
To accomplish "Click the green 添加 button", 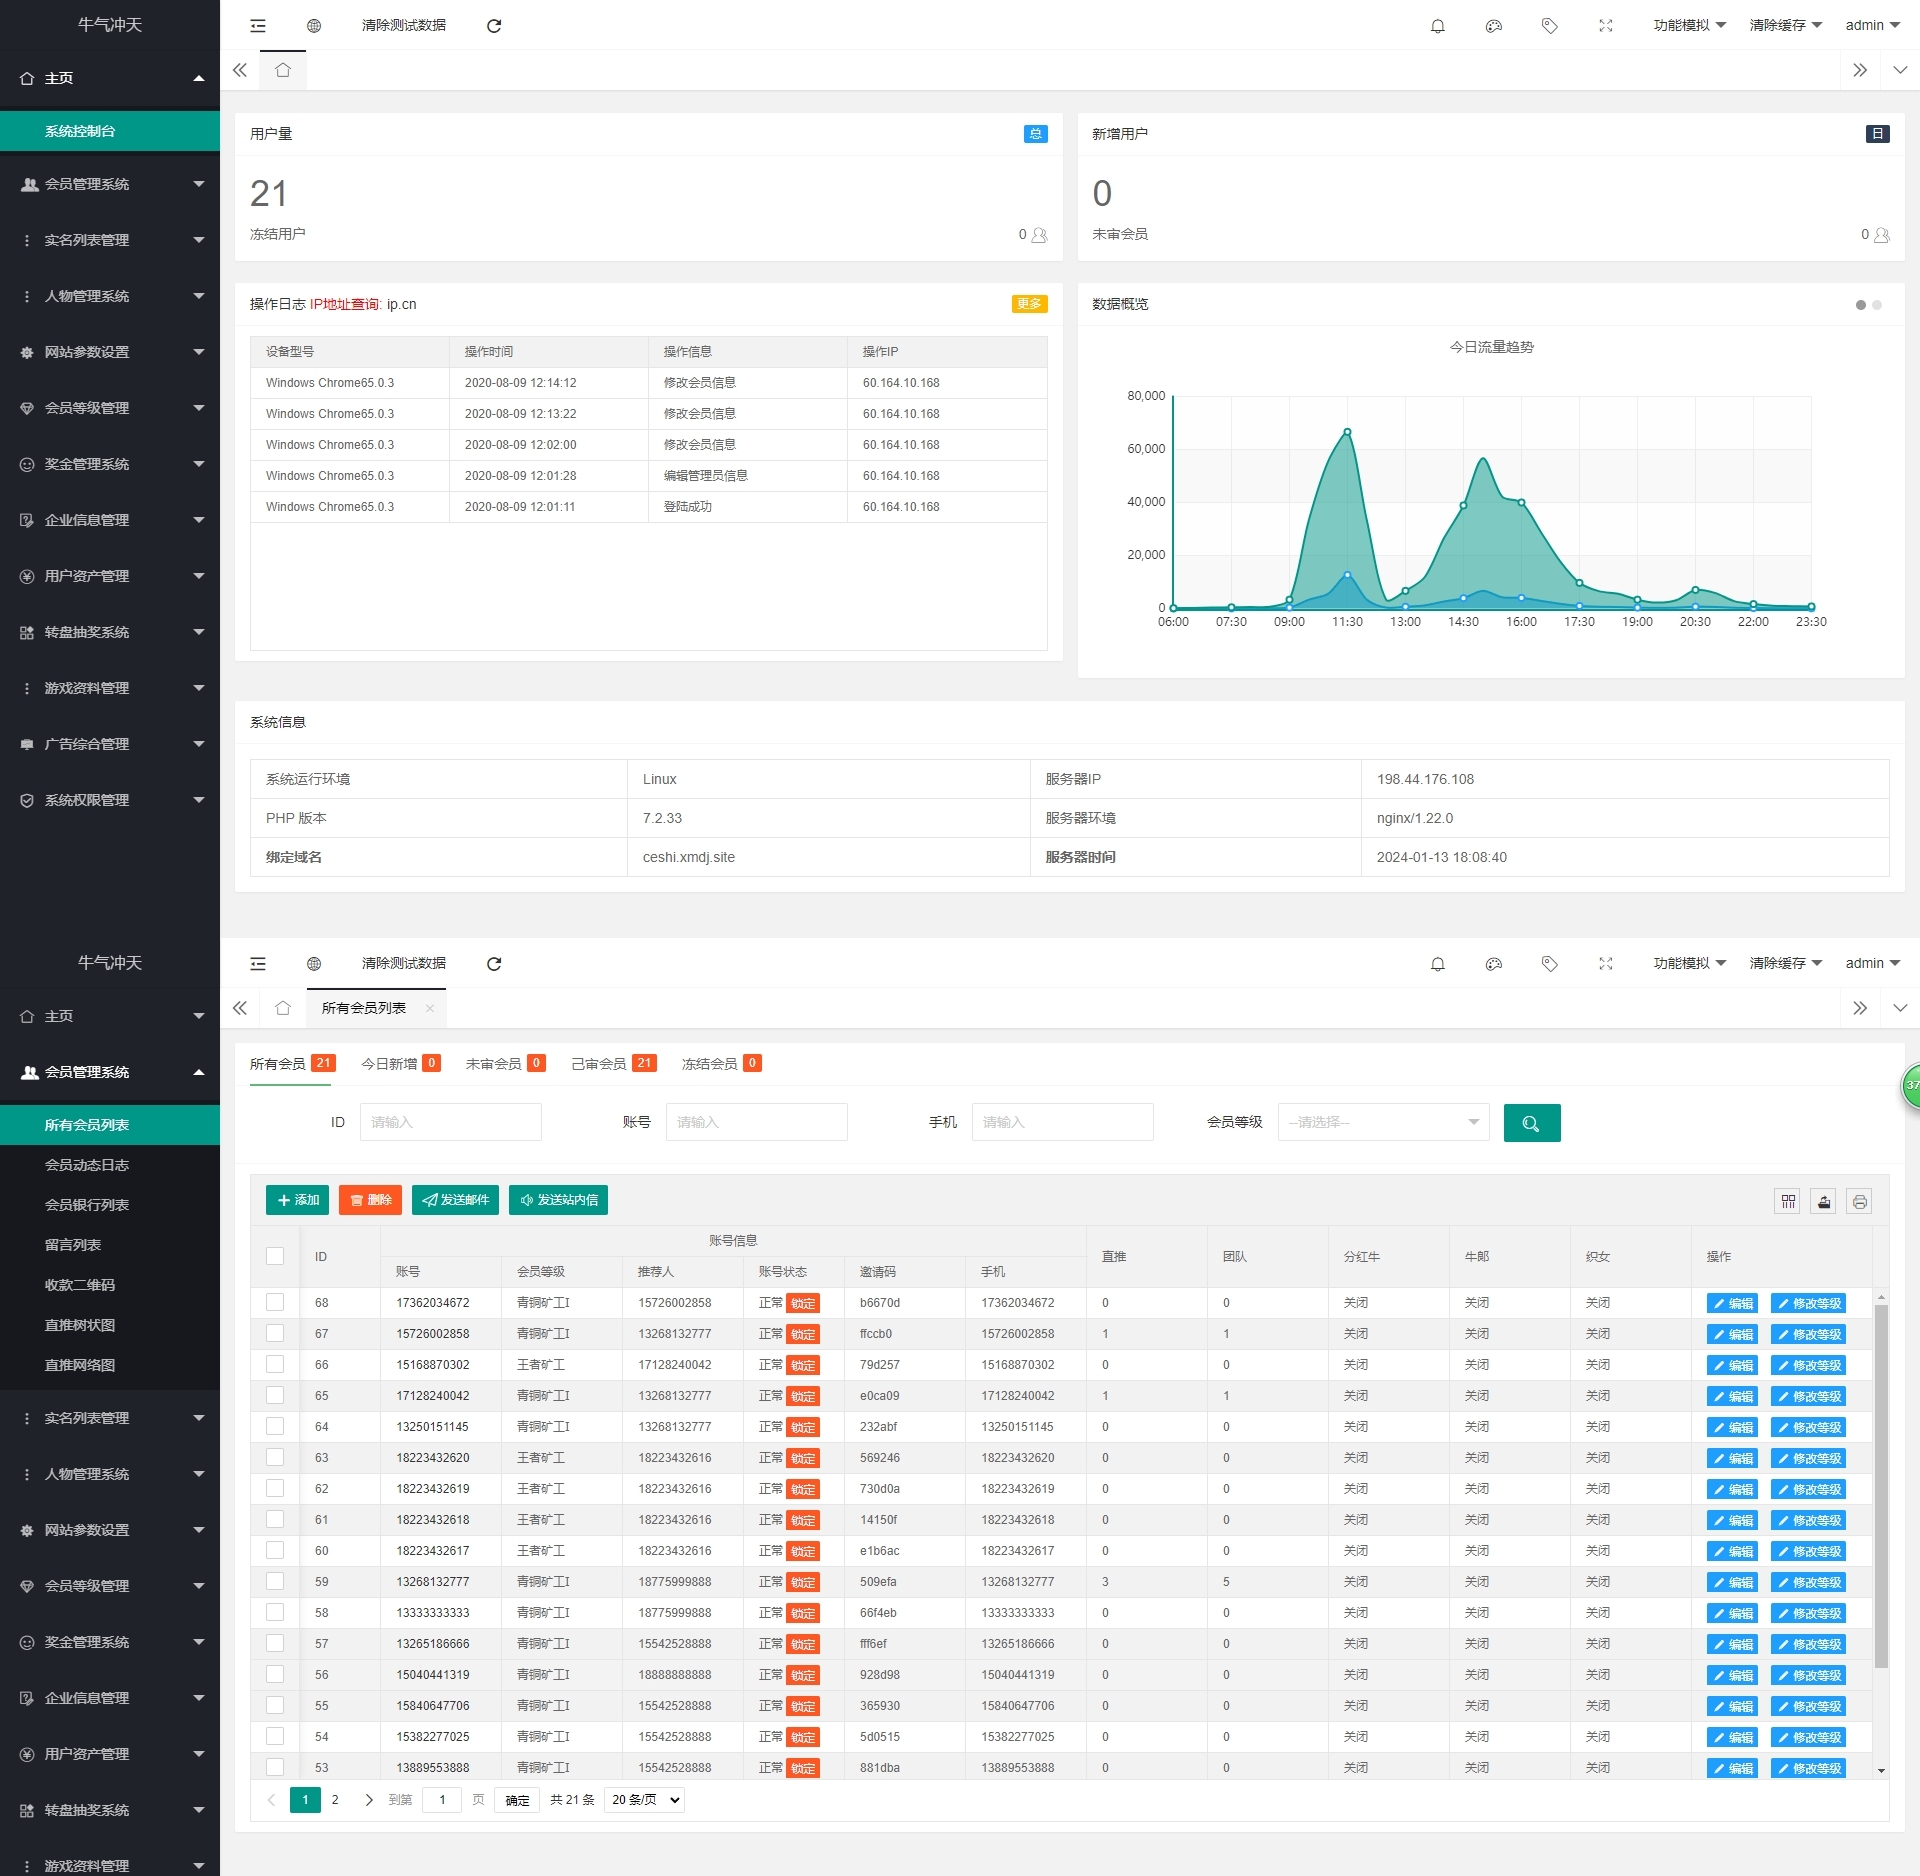I will 297,1200.
